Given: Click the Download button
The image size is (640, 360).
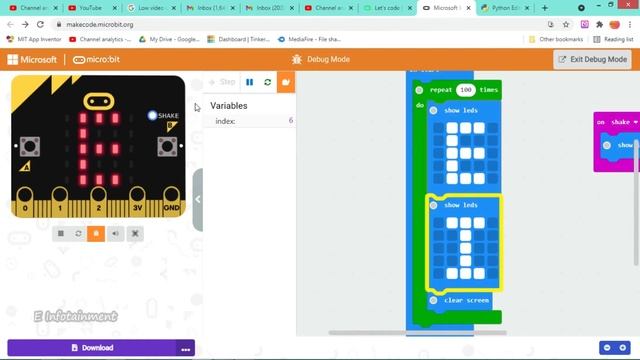Looking at the screenshot, I should click(92, 348).
